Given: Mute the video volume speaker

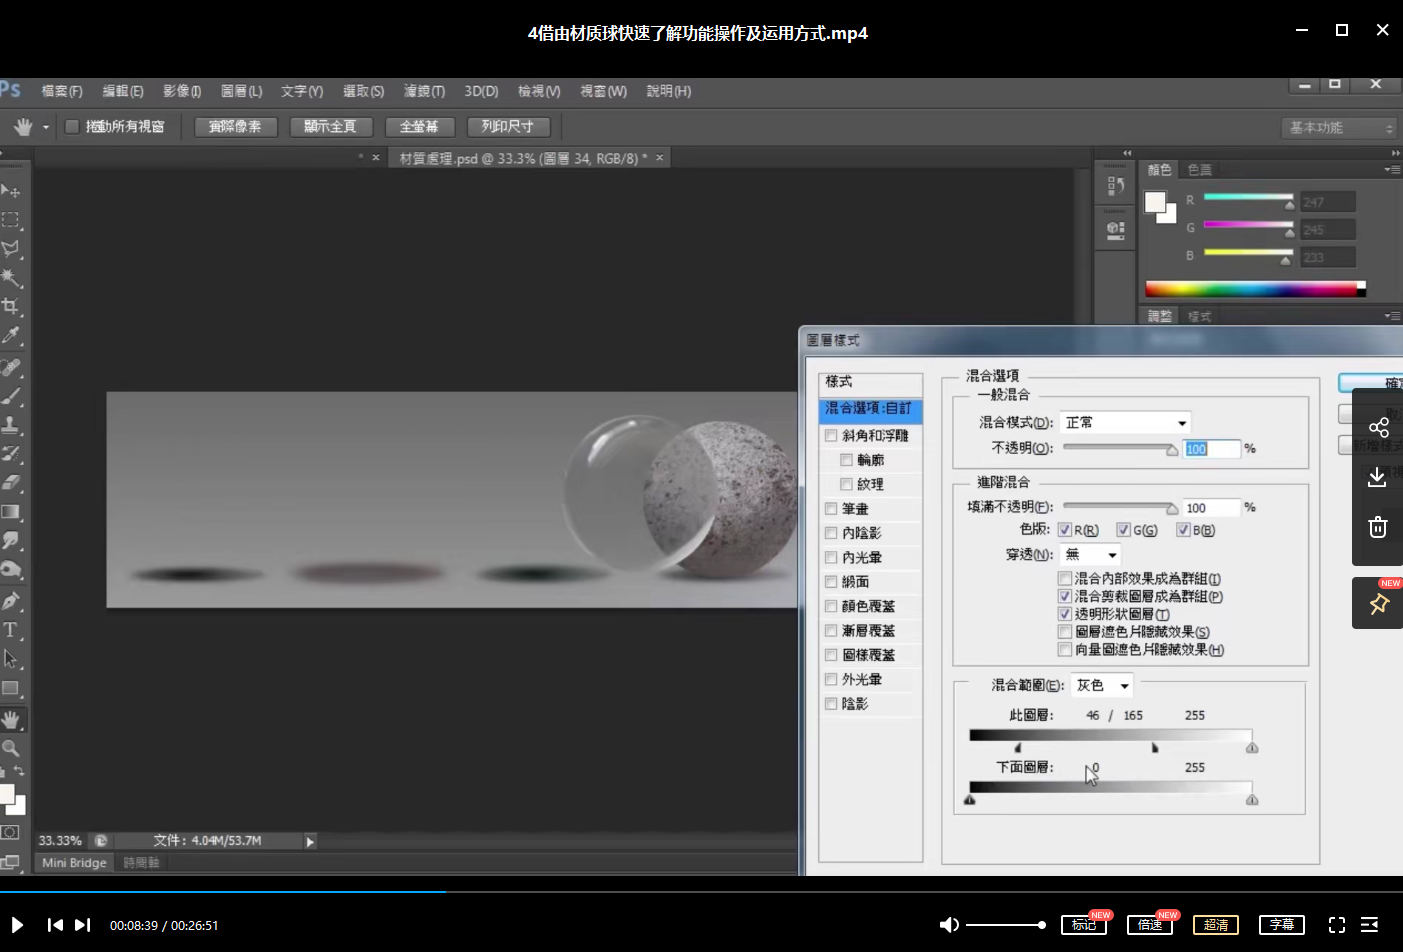Looking at the screenshot, I should [x=949, y=925].
